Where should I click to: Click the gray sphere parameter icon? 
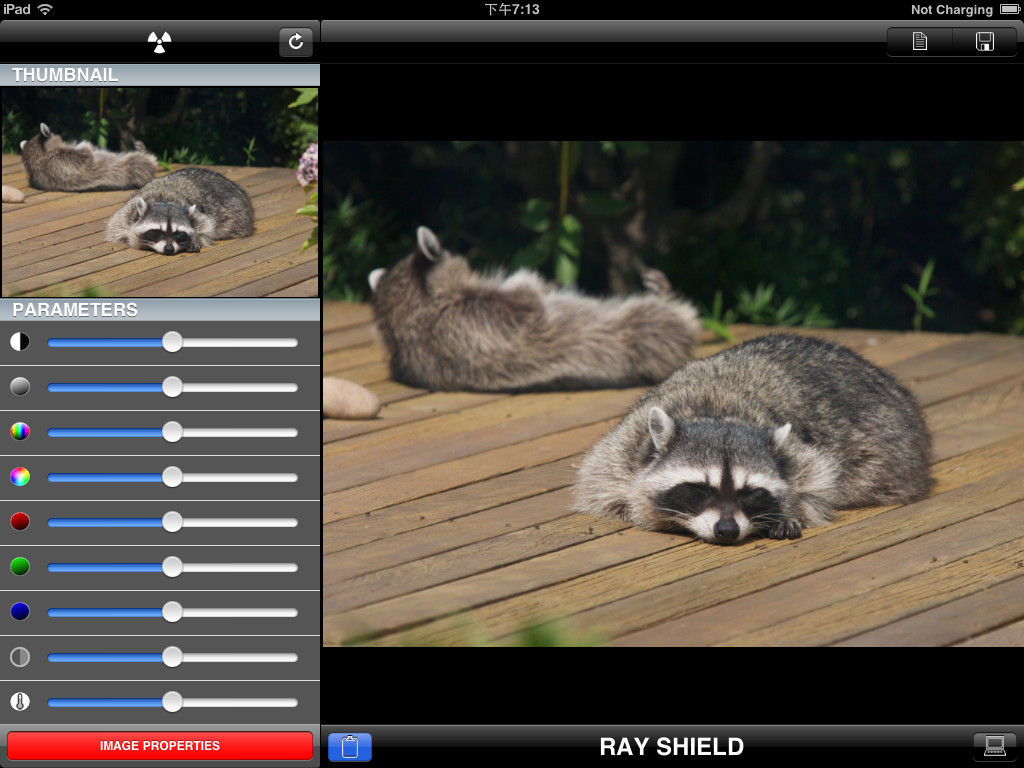pyautogui.click(x=20, y=387)
